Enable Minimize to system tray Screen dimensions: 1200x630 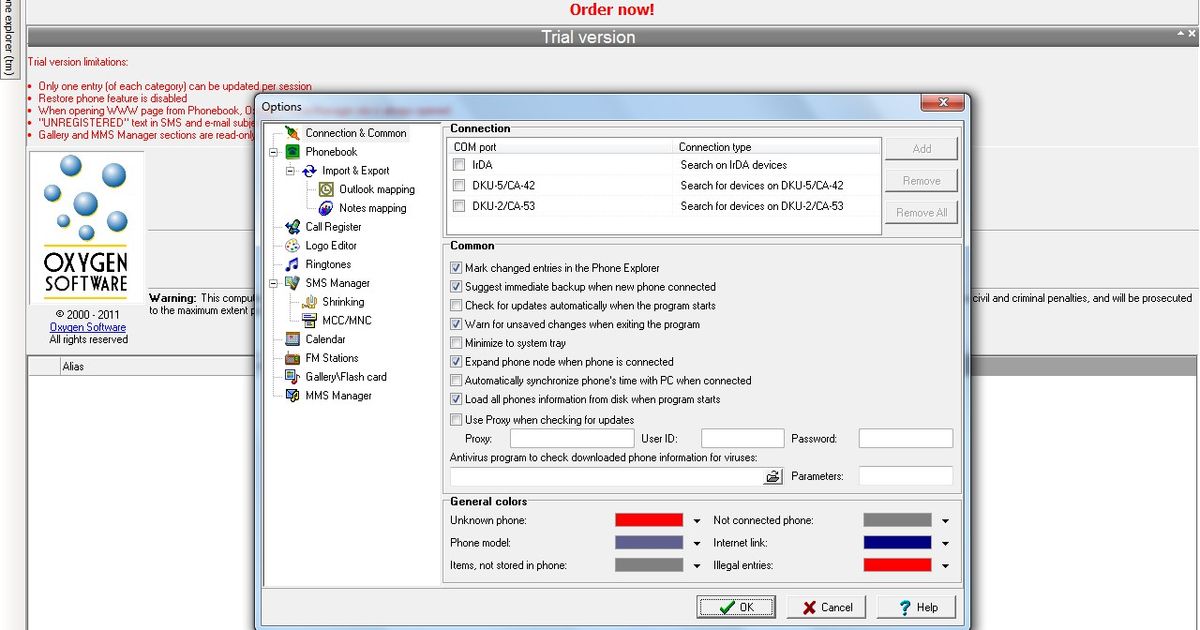coord(456,343)
